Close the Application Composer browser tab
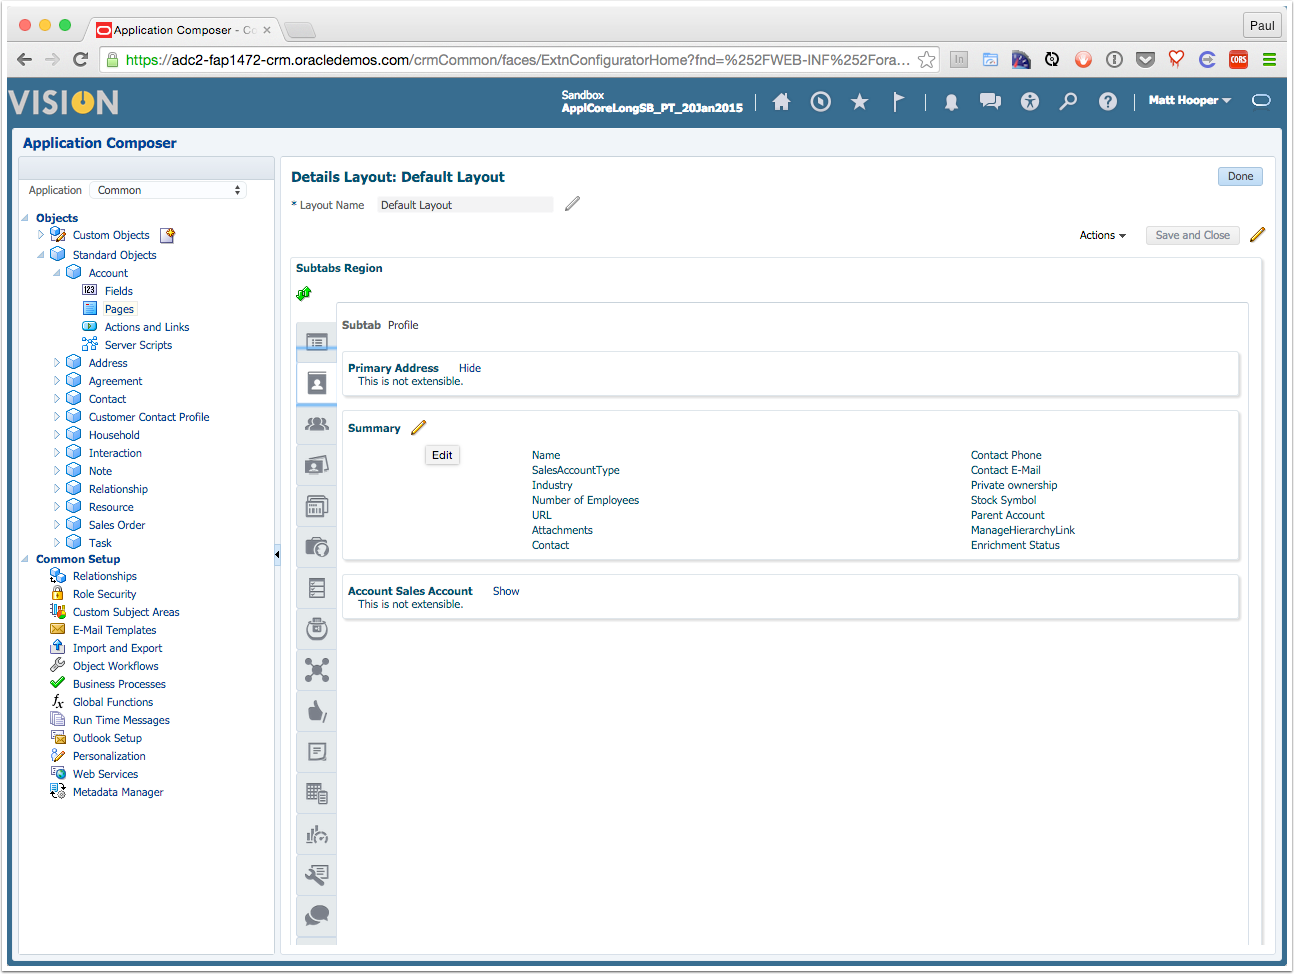Screen dimensions: 1294x974 (267, 30)
